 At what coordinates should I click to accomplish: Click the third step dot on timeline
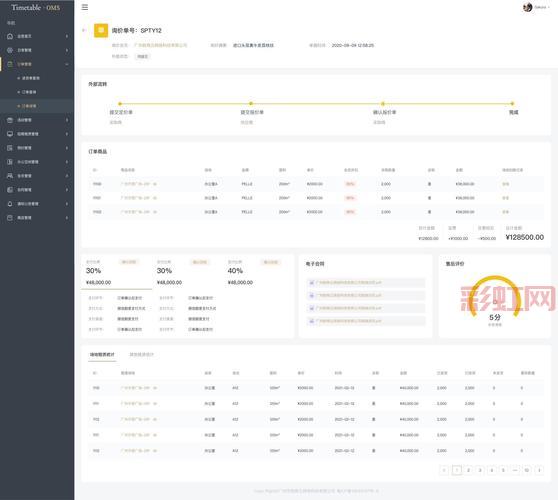click(383, 104)
